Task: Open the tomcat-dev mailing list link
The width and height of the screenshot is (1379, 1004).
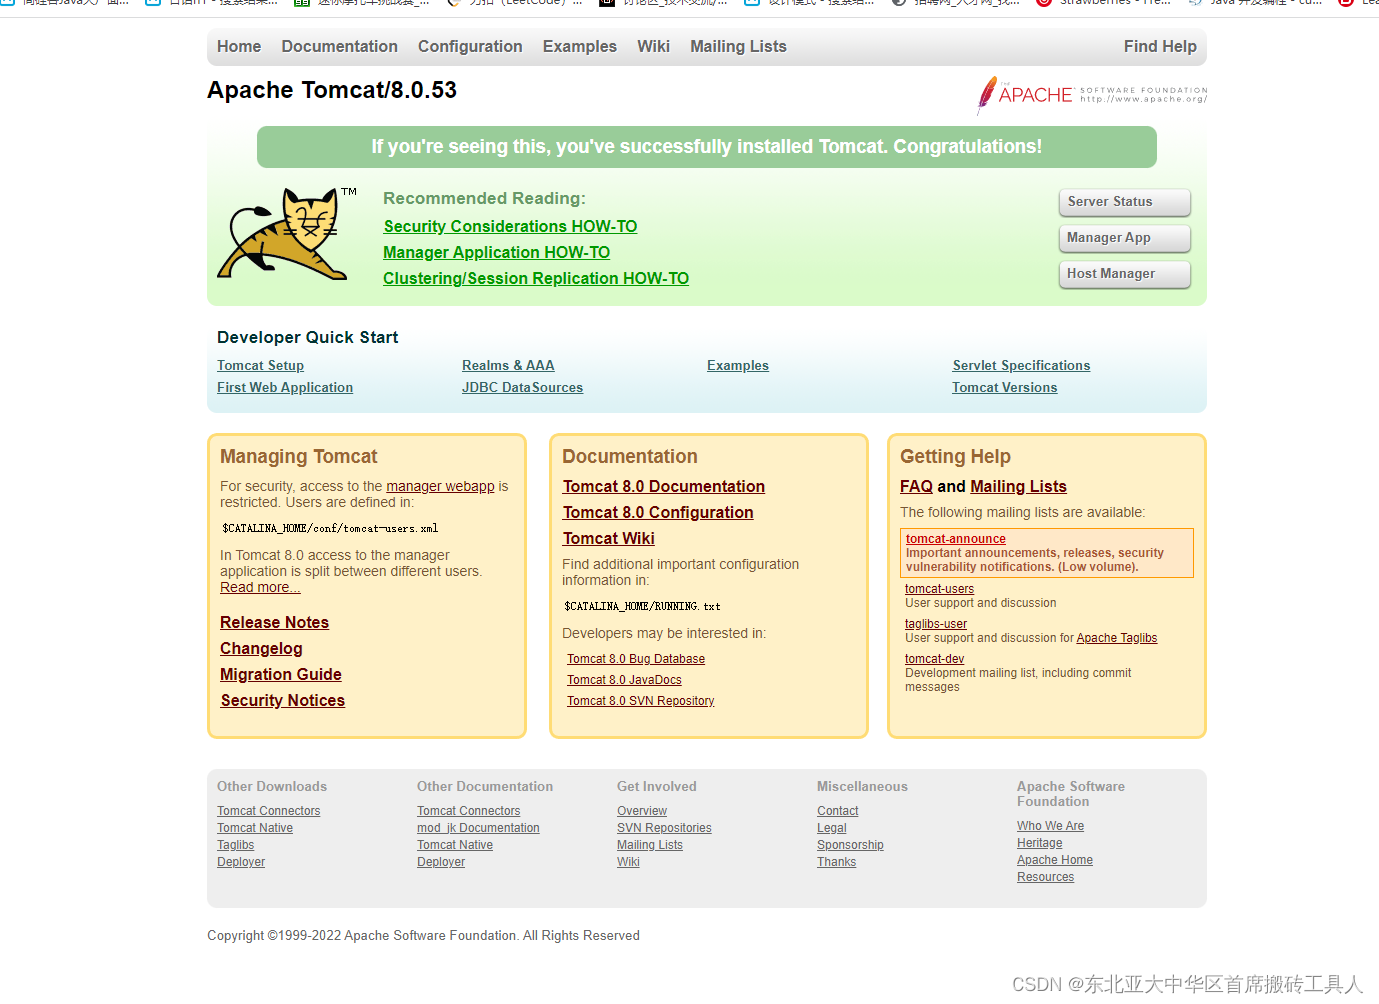Action: [934, 659]
